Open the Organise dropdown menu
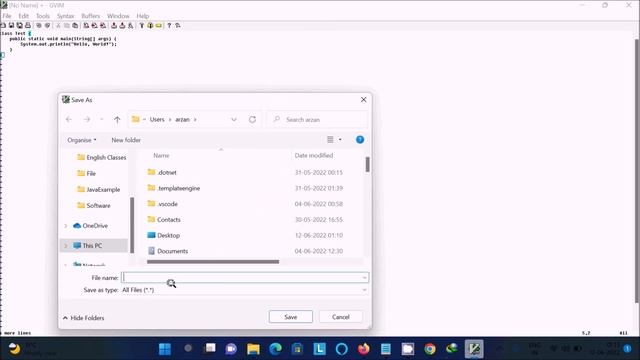The width and height of the screenshot is (640, 360). point(82,140)
